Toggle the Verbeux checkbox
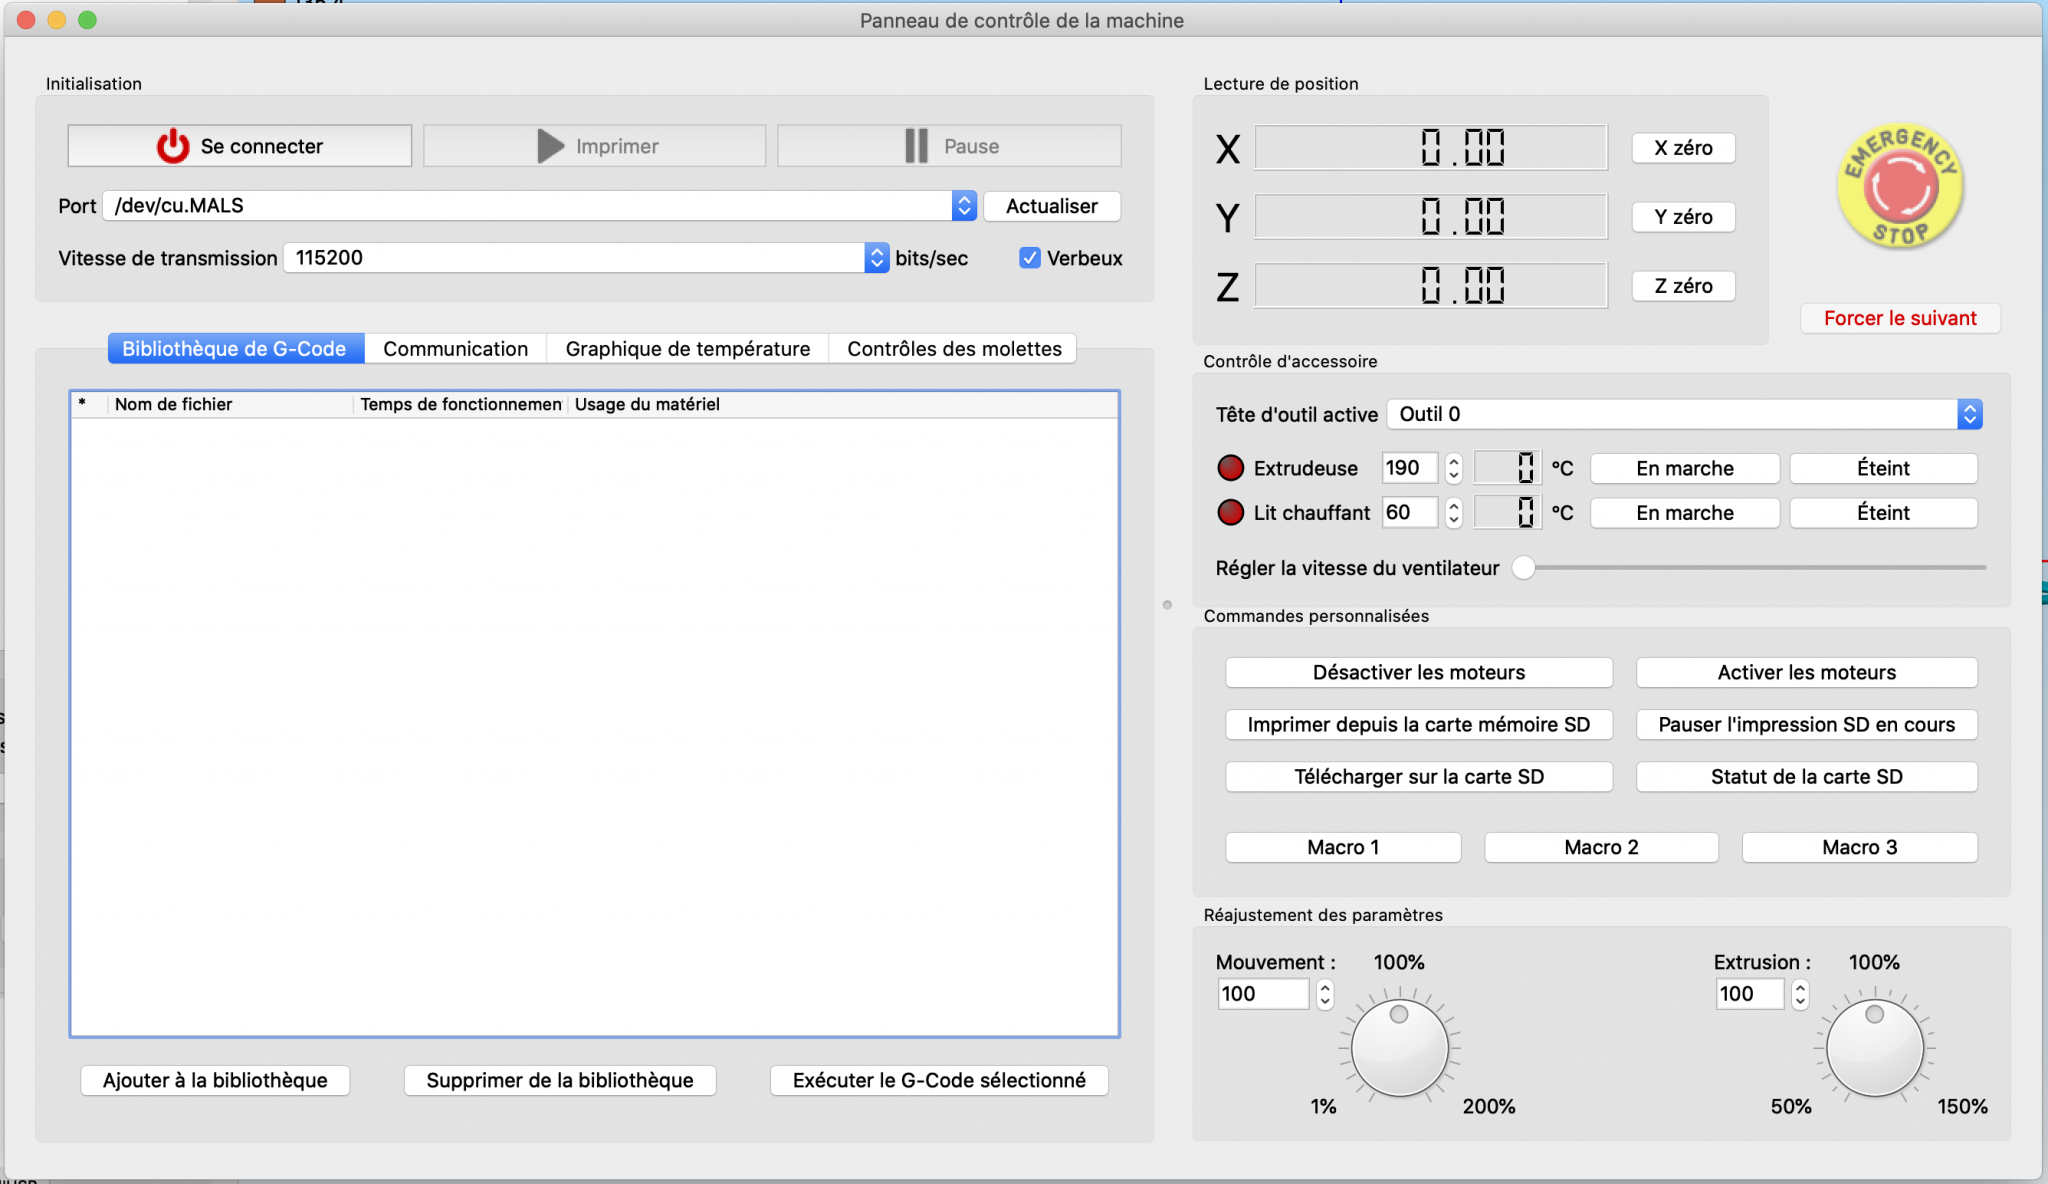 (x=1029, y=258)
